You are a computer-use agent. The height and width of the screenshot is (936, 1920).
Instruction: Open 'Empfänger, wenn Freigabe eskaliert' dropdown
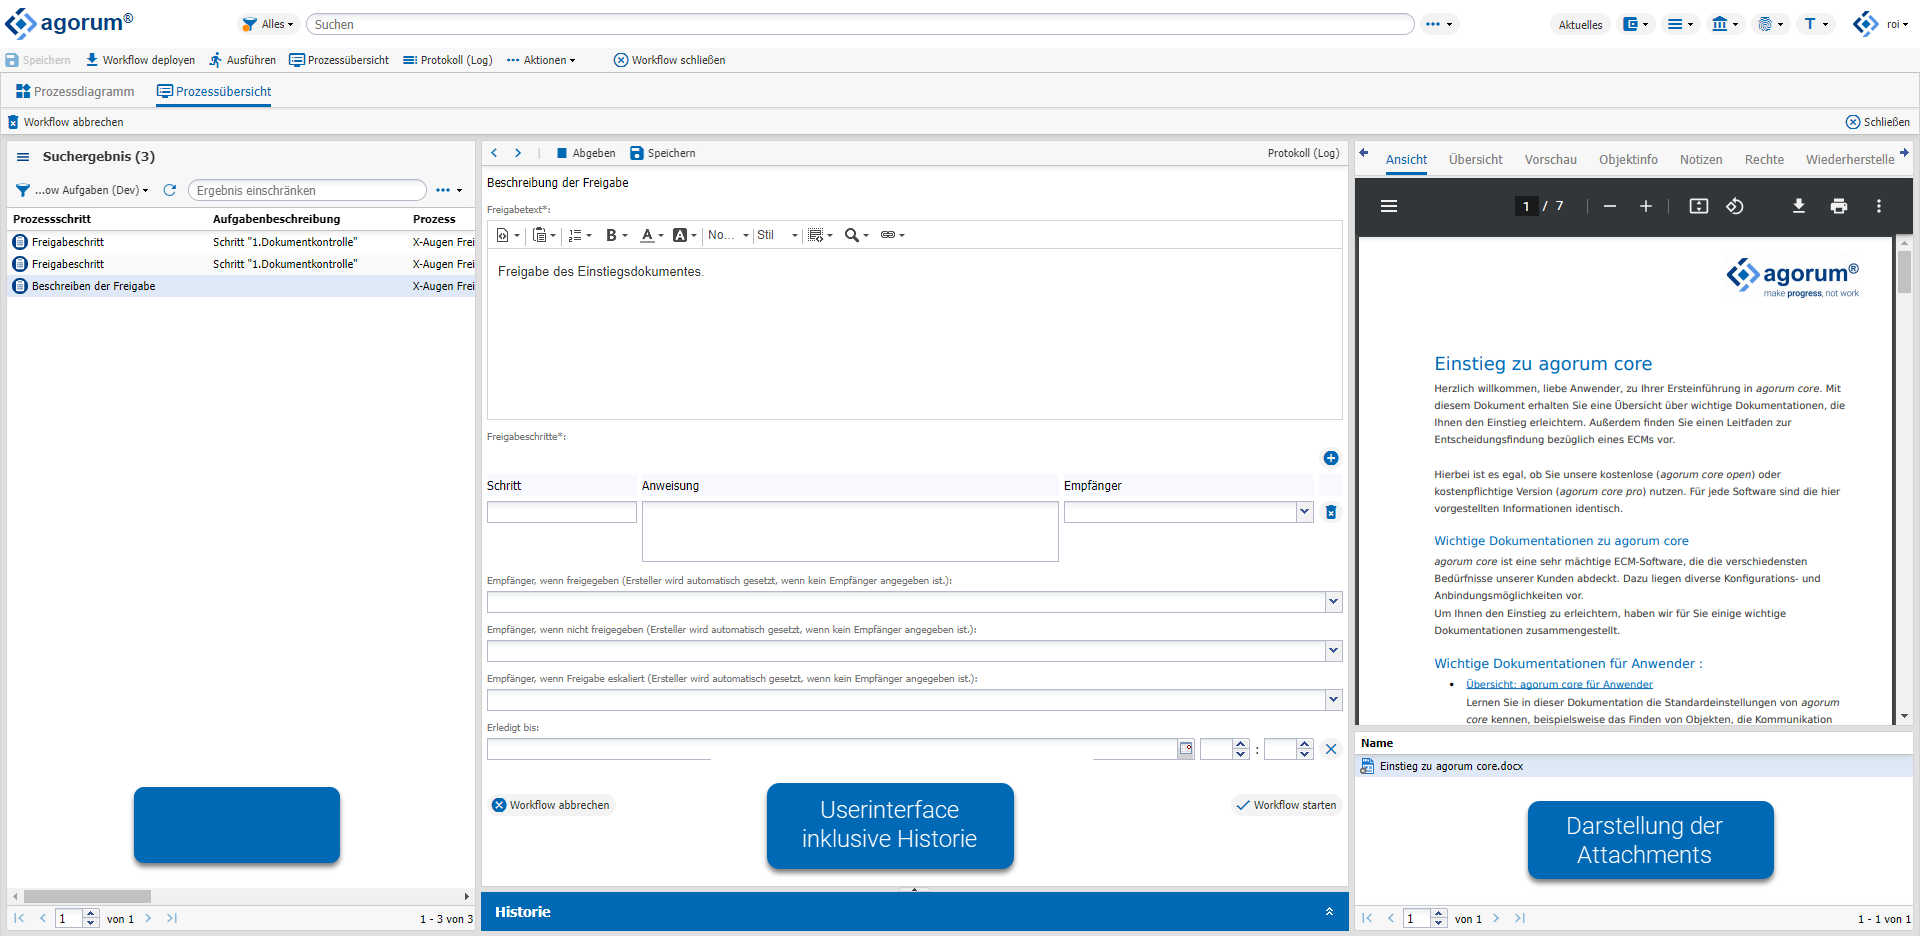tap(1333, 700)
